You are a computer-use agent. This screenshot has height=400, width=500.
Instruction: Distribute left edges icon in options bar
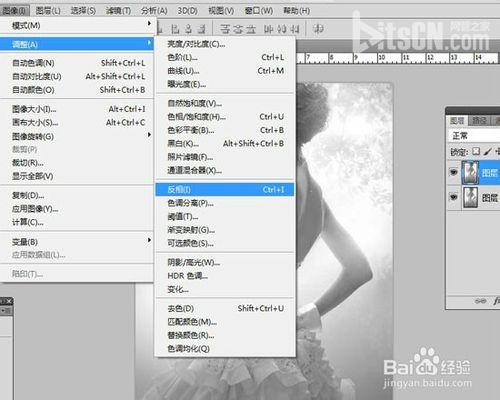(269, 29)
